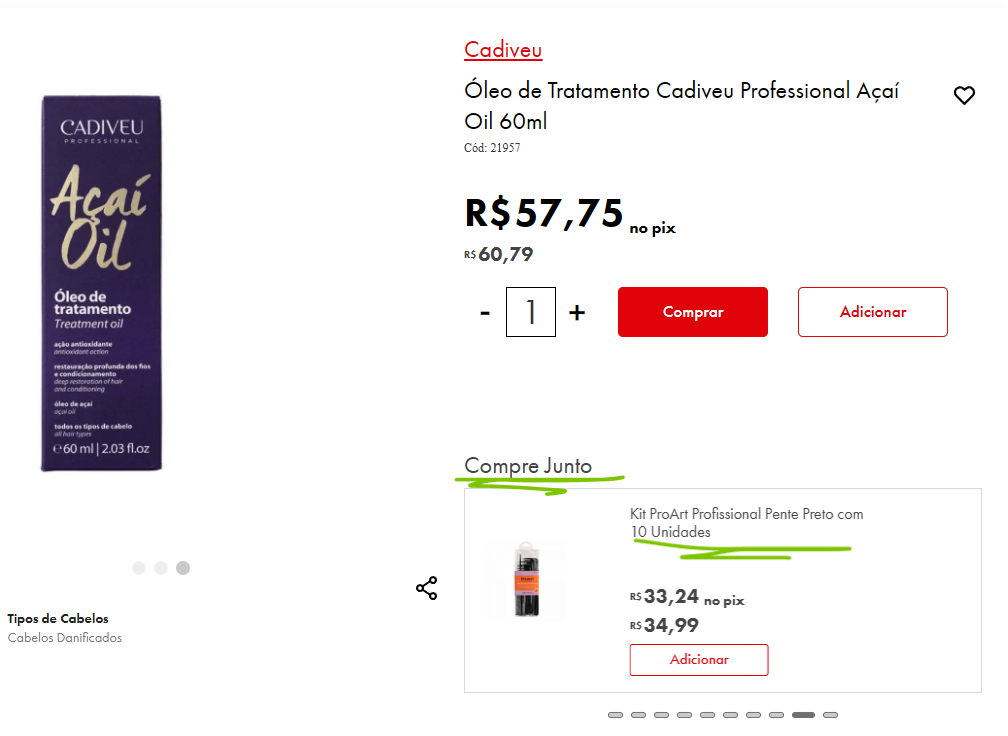The image size is (1008, 736).
Task: Increase quantity with plus button
Action: (x=577, y=312)
